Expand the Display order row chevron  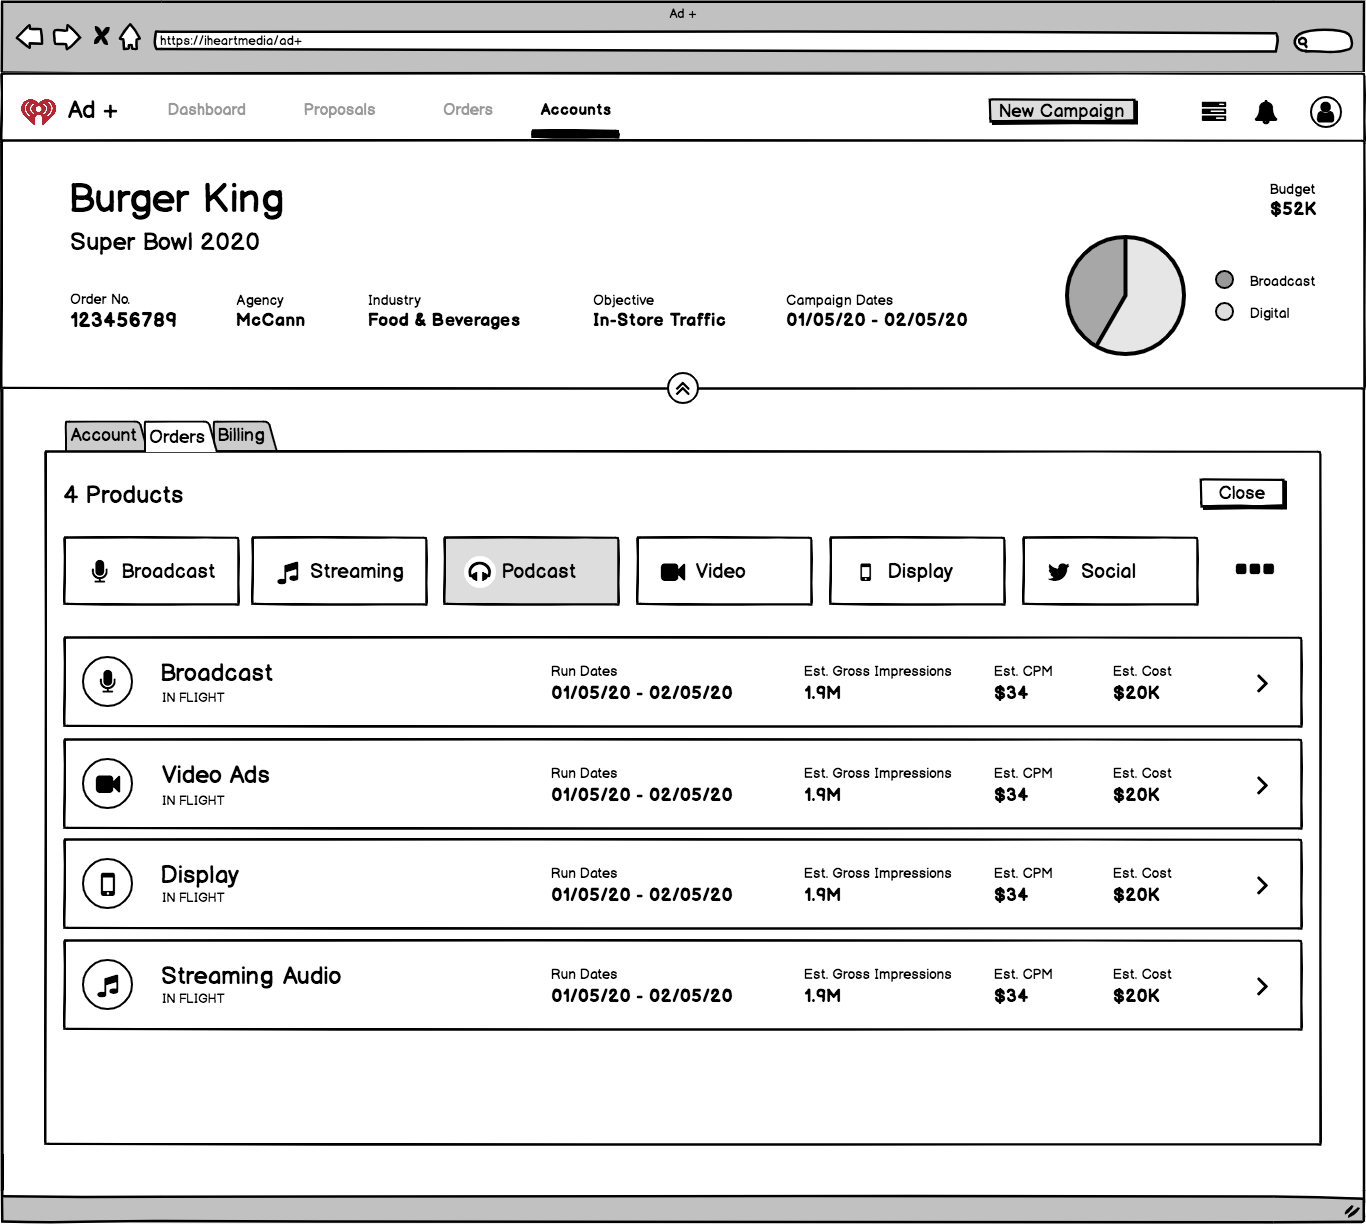click(1262, 885)
